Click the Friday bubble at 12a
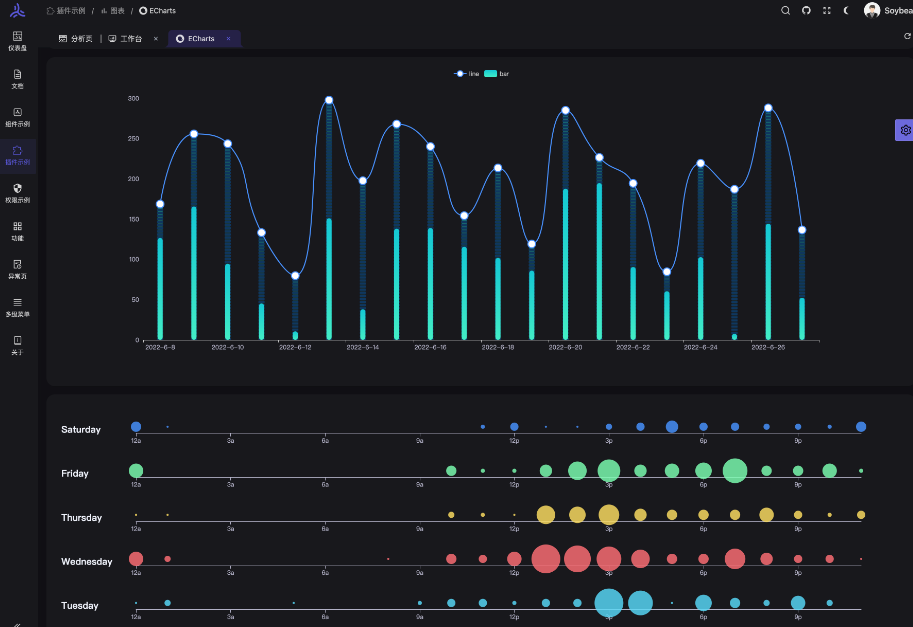This screenshot has height=627, width=913. (x=136, y=470)
